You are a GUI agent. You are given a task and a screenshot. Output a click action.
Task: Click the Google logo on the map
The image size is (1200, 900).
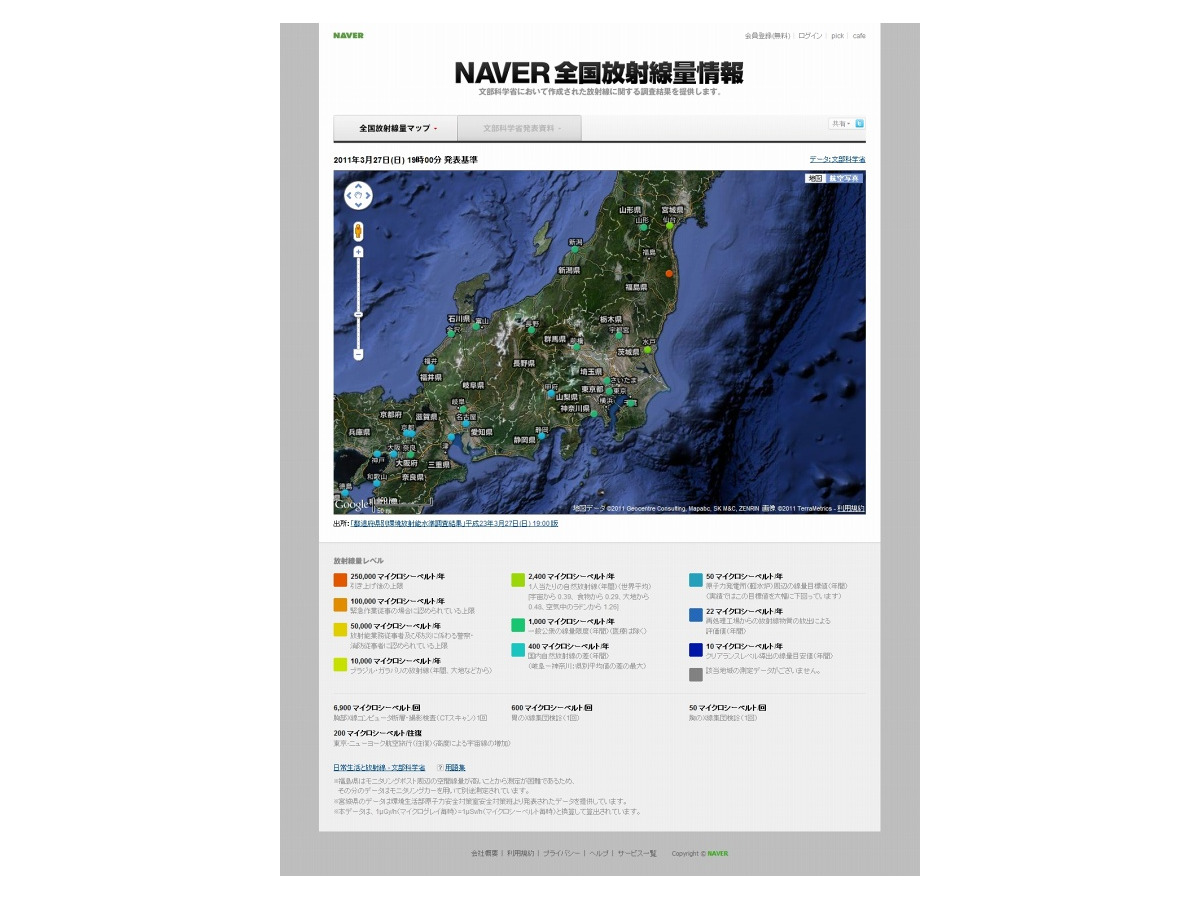click(x=352, y=504)
